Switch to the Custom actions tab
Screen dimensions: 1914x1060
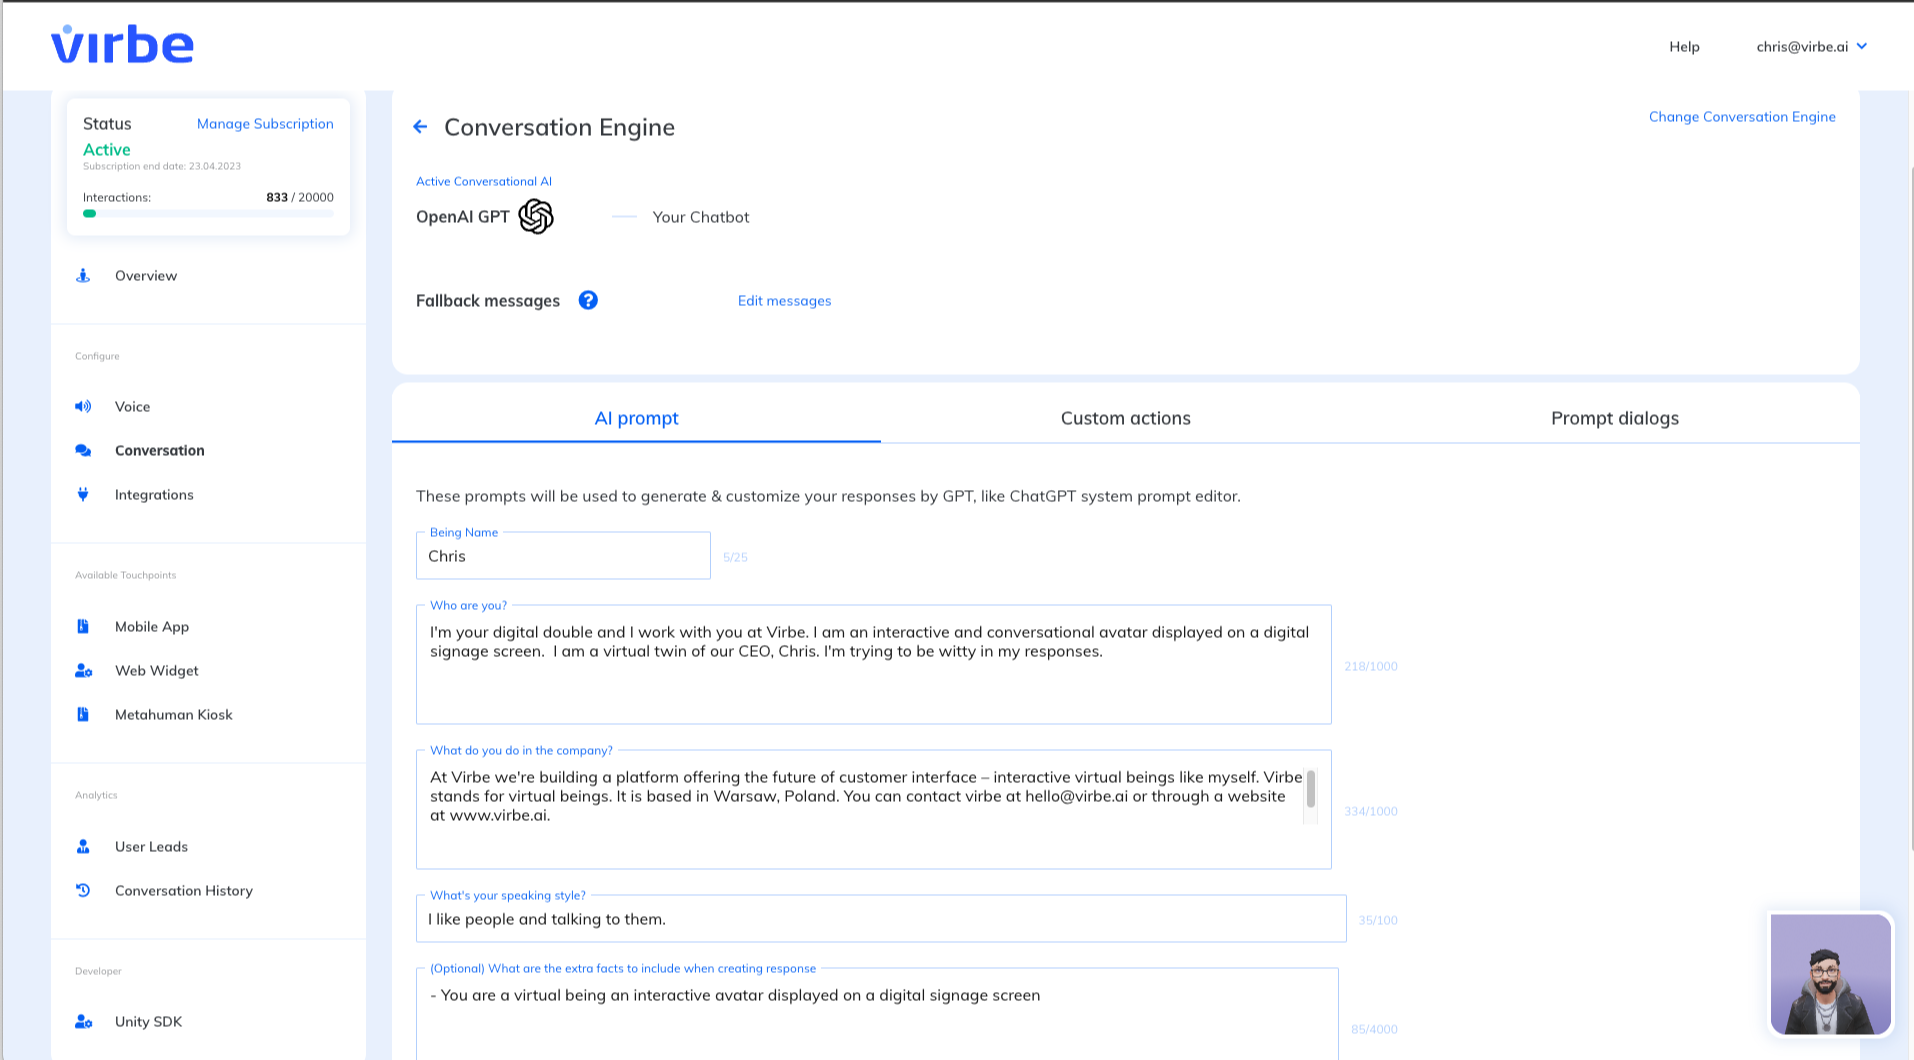[1125, 418]
